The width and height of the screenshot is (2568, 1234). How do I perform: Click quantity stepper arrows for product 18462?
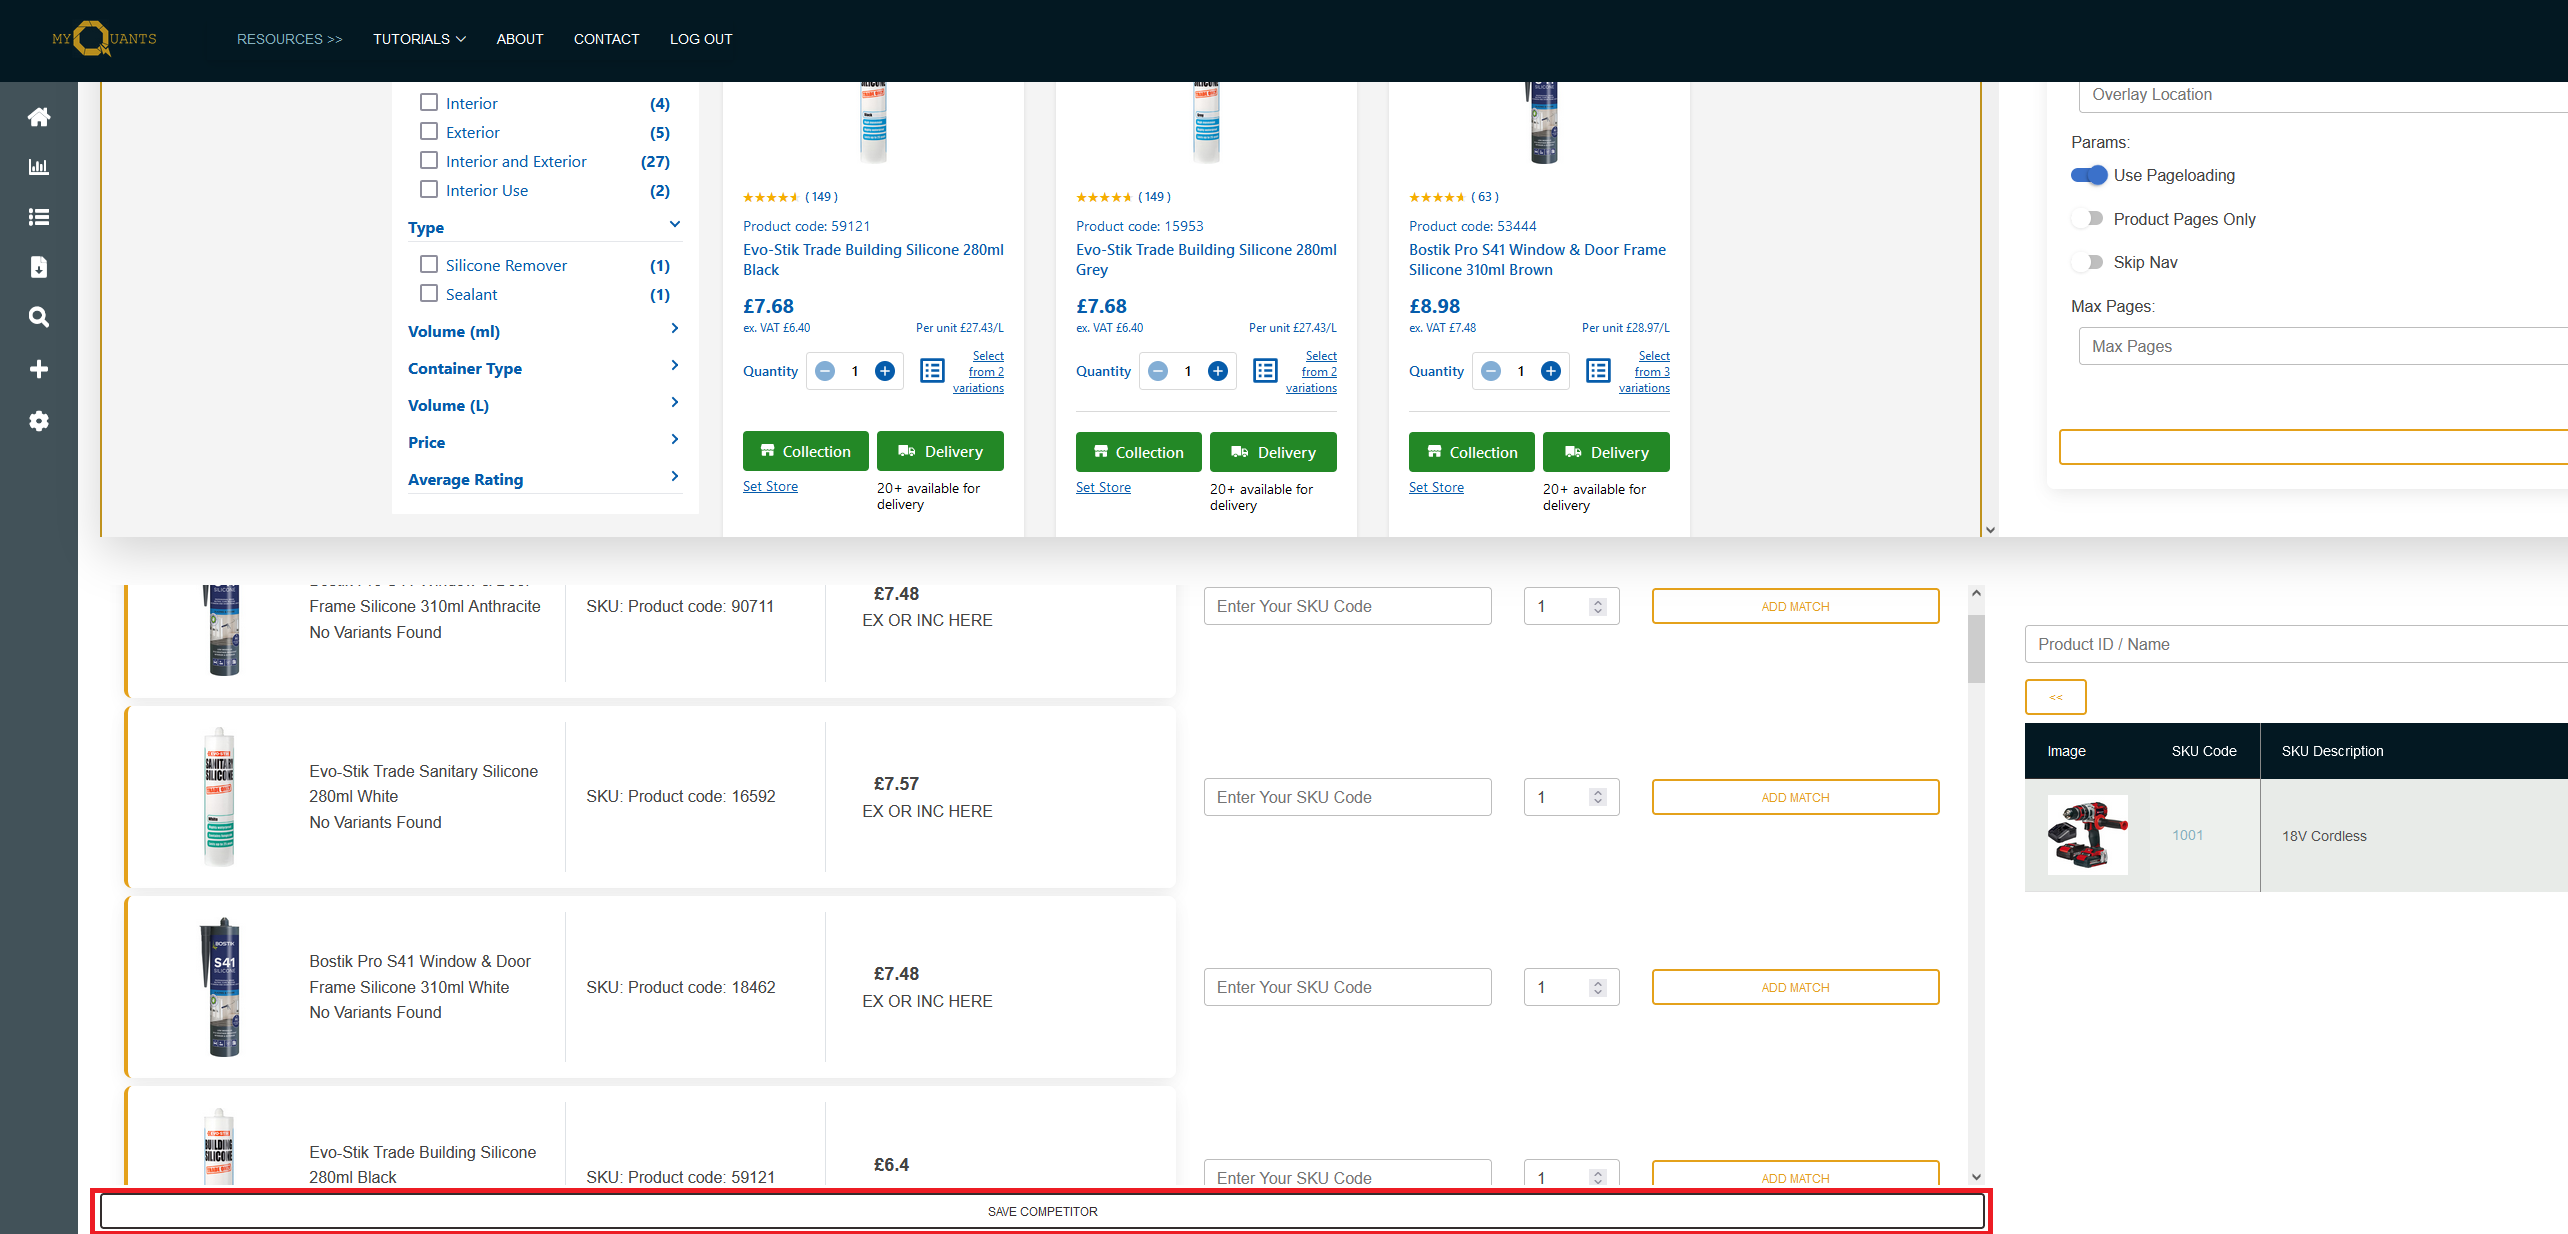pos(1598,987)
